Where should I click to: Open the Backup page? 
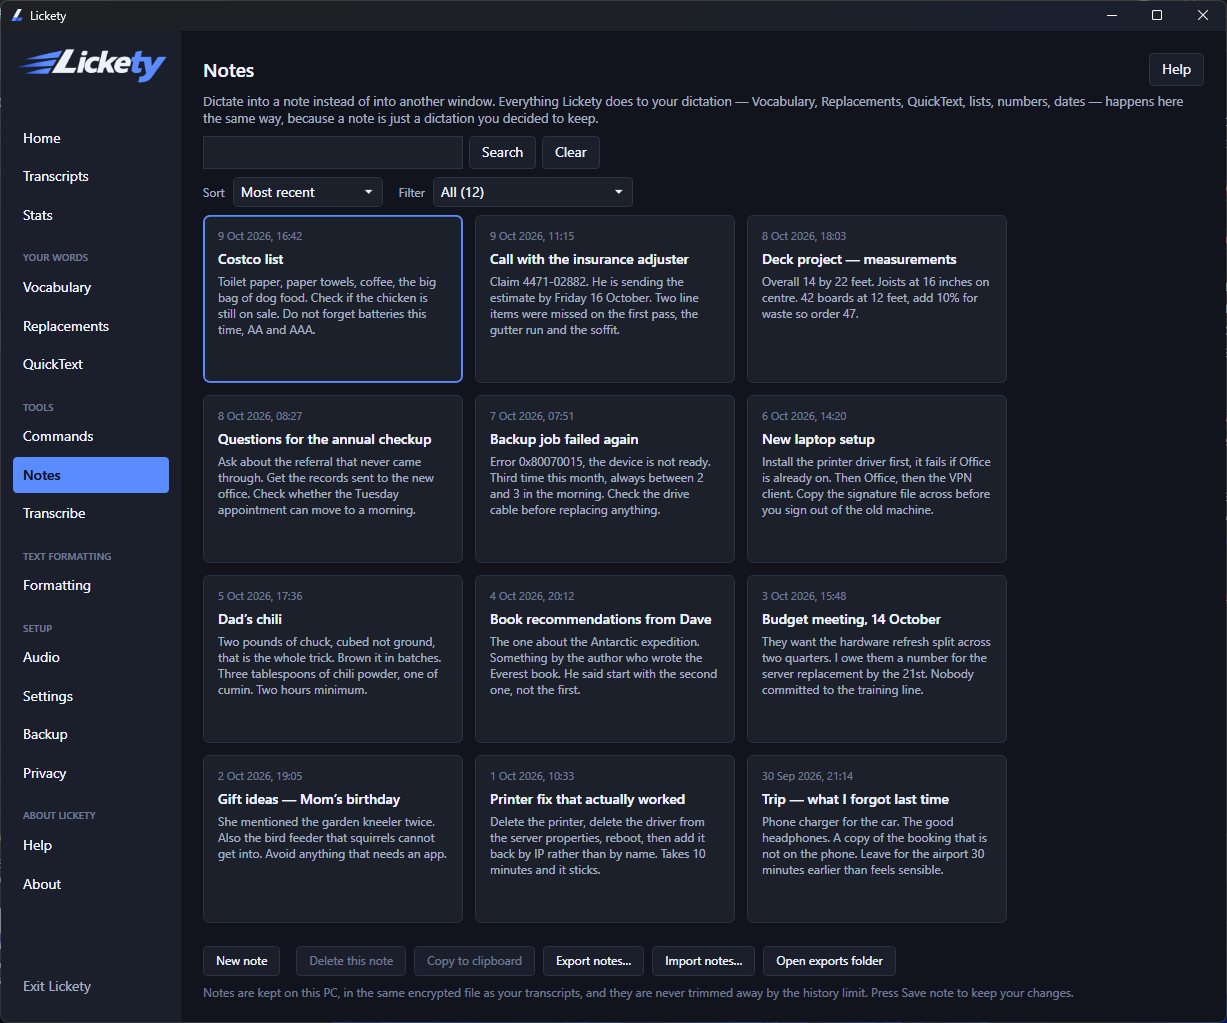[91, 734]
